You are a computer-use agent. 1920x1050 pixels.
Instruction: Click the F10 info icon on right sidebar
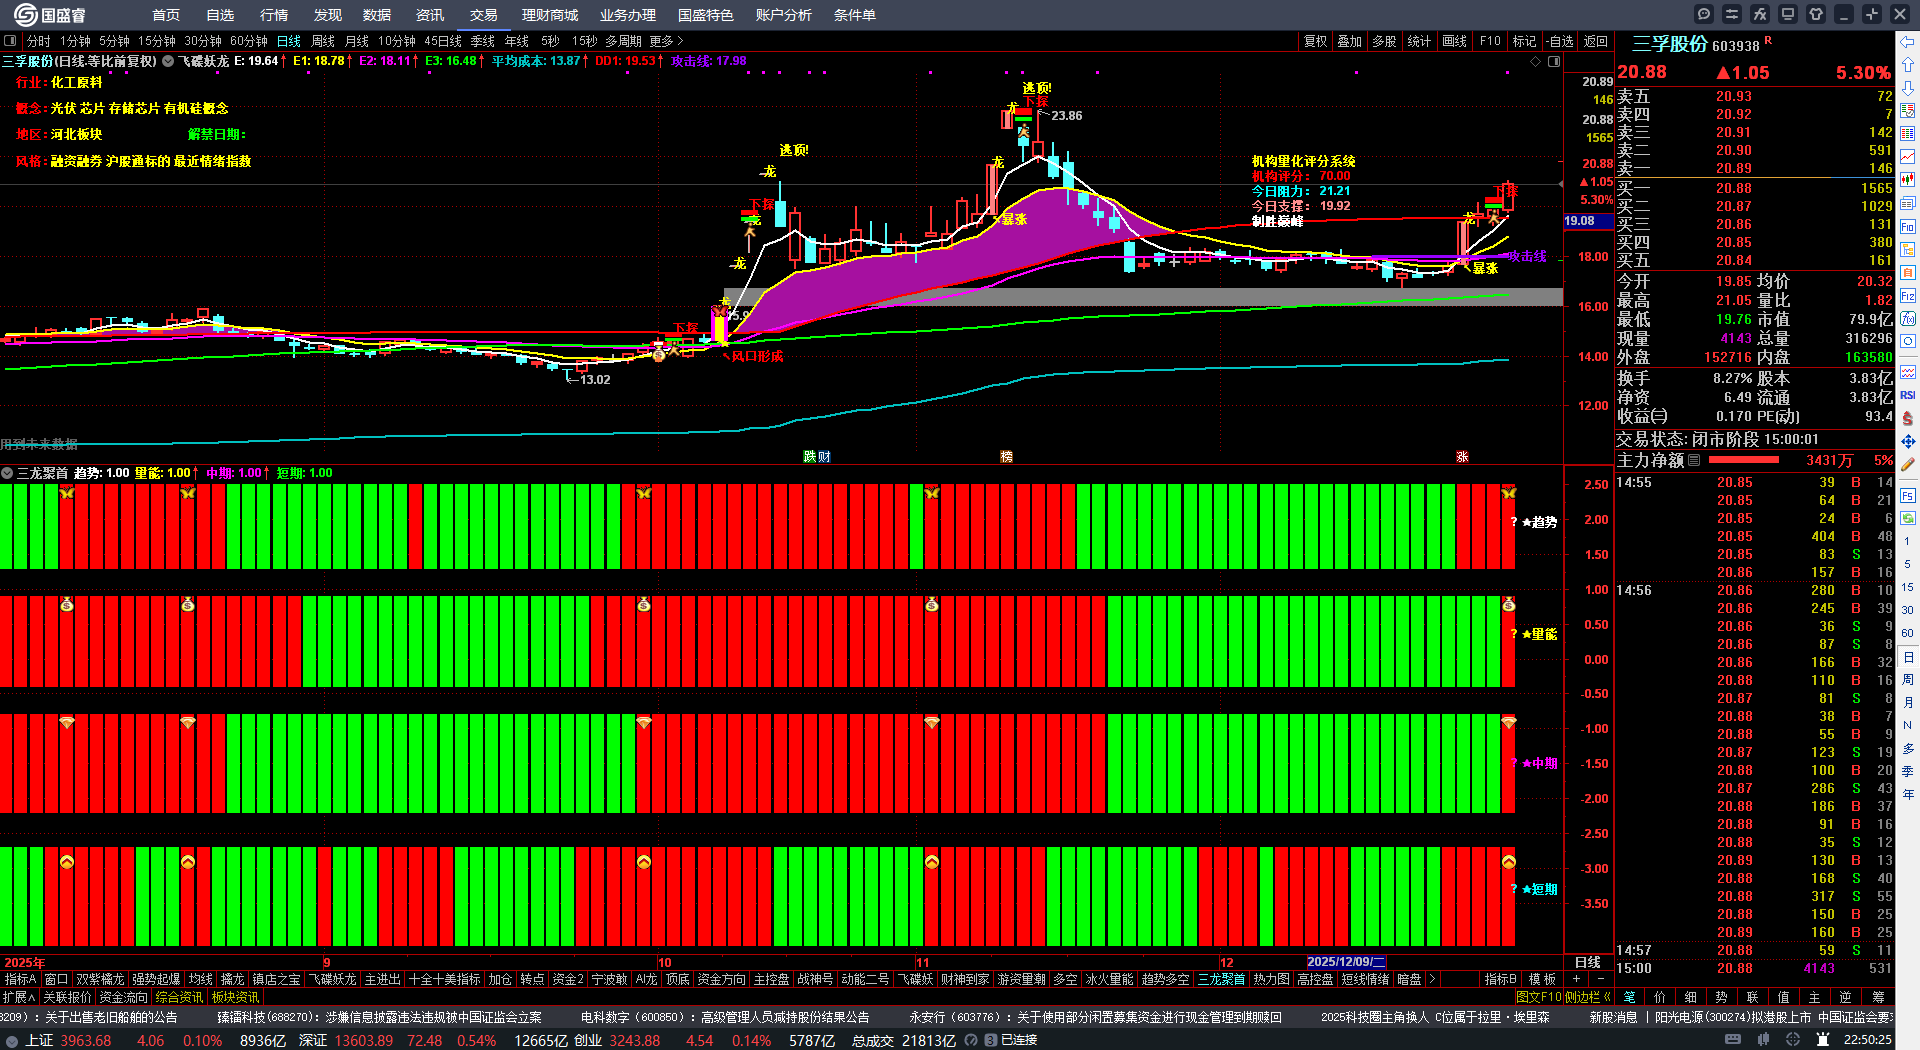(1908, 227)
